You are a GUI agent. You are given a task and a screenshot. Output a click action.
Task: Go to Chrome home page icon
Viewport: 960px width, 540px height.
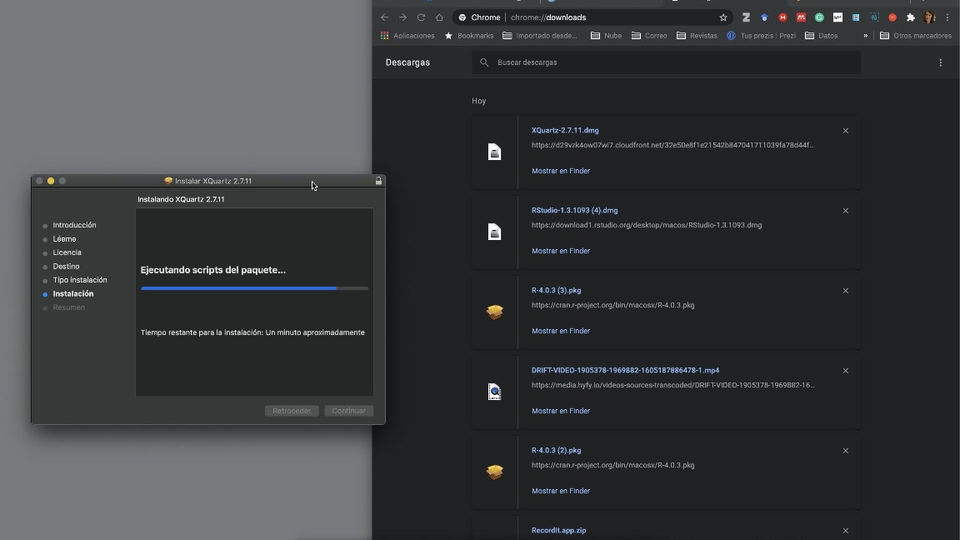pos(440,18)
